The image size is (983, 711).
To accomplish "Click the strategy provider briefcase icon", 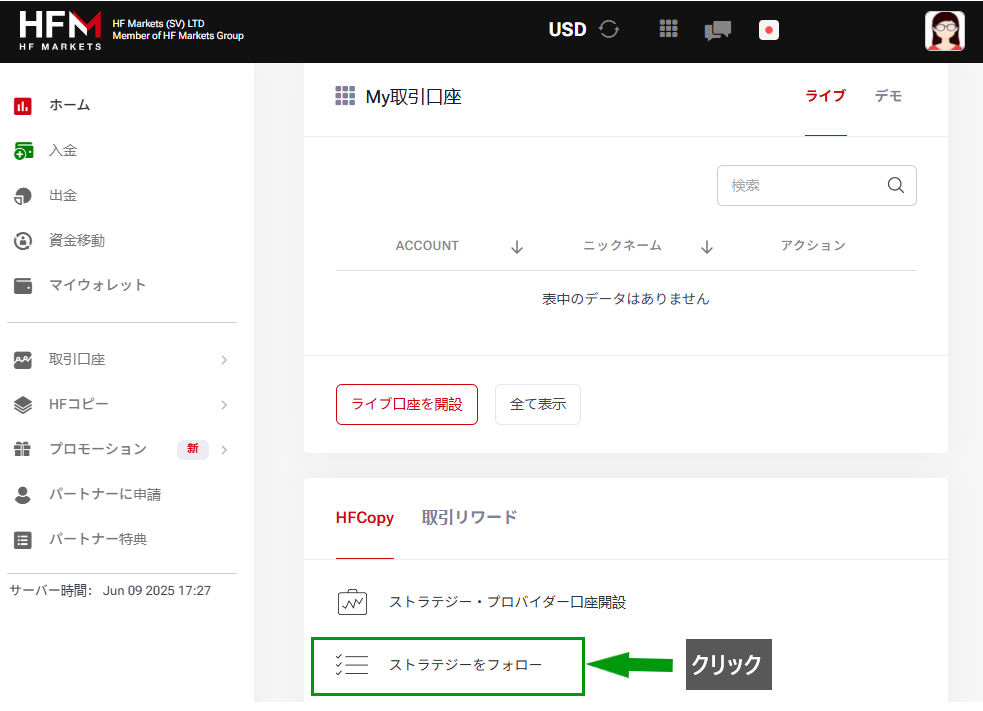I will tap(352, 603).
